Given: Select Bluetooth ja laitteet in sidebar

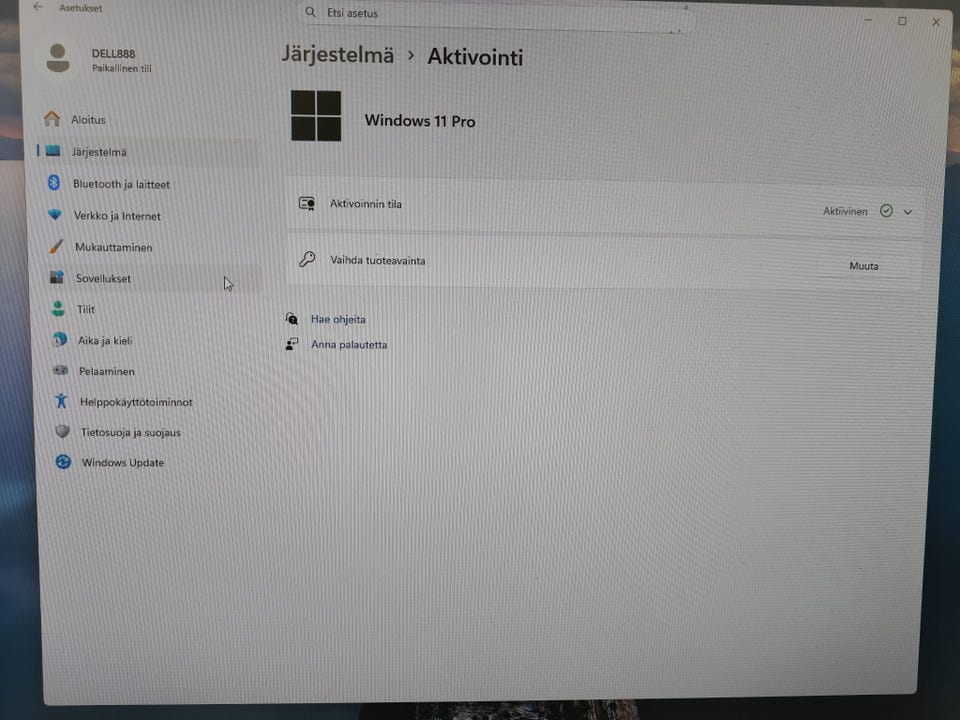Looking at the screenshot, I should point(149,184).
